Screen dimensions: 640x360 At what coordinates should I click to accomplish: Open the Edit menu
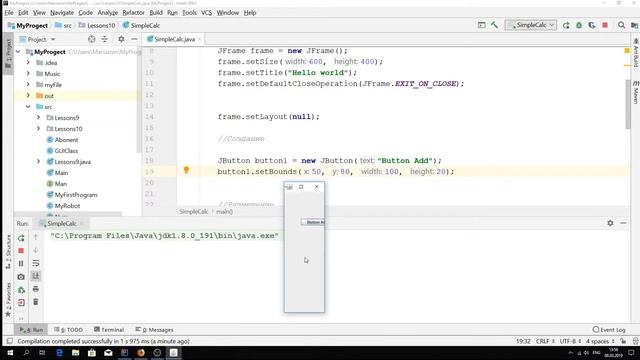coord(23,13)
